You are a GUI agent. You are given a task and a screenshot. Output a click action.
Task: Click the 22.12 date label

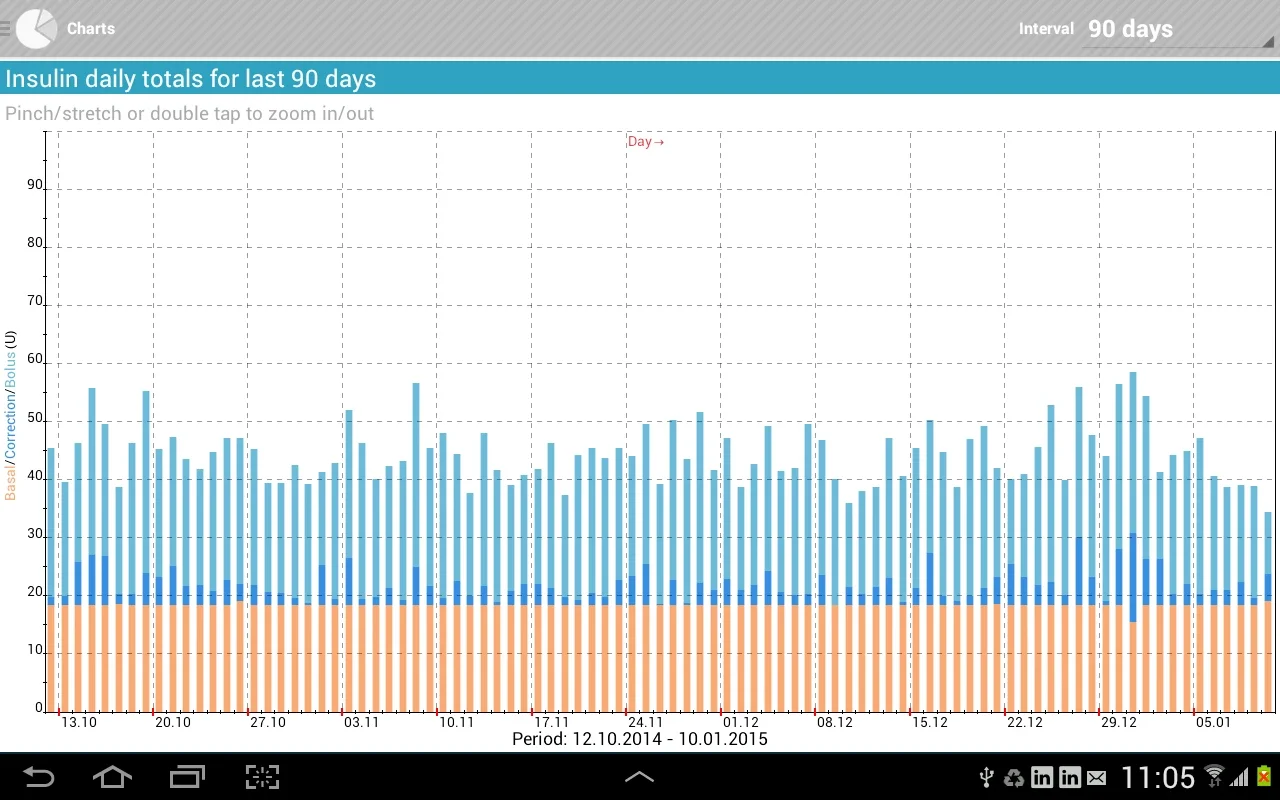click(1025, 722)
